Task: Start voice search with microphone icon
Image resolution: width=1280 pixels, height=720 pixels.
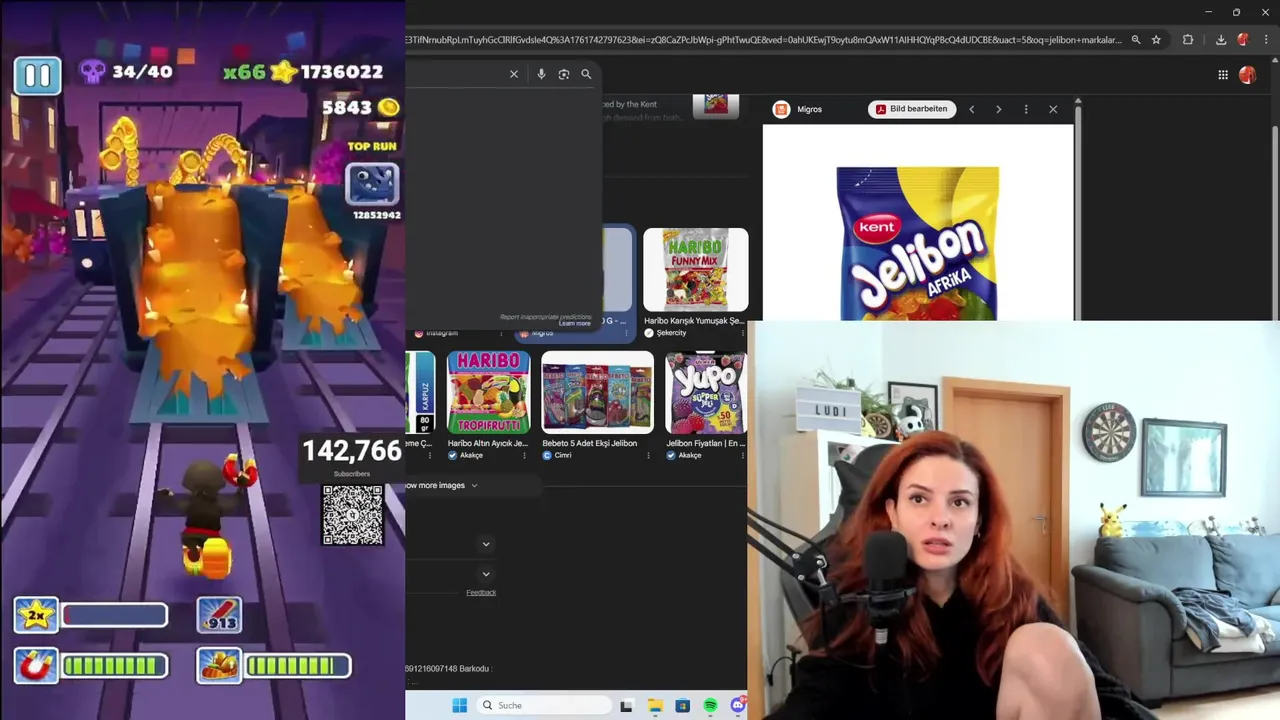Action: 541,74
